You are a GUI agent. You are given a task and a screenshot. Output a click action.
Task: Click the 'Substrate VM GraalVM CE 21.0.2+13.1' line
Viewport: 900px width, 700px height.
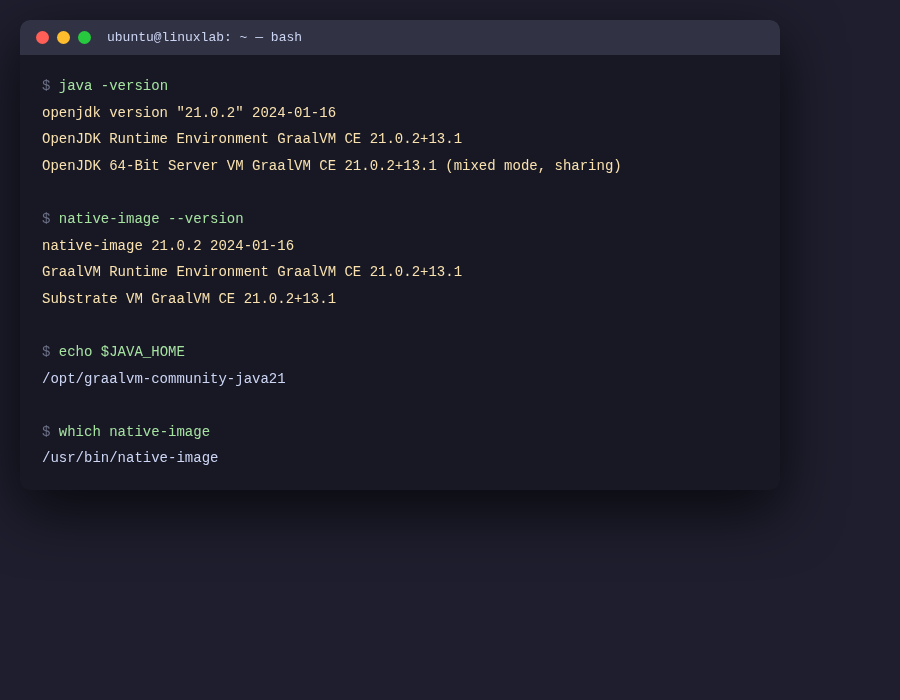tap(189, 299)
